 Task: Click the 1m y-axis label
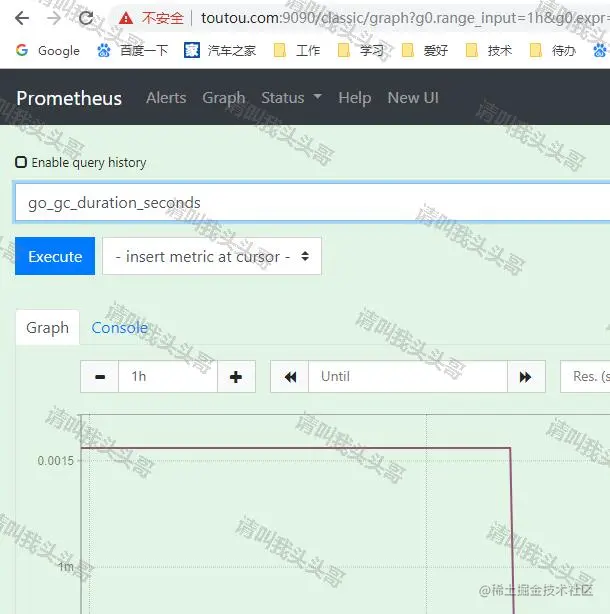66,567
